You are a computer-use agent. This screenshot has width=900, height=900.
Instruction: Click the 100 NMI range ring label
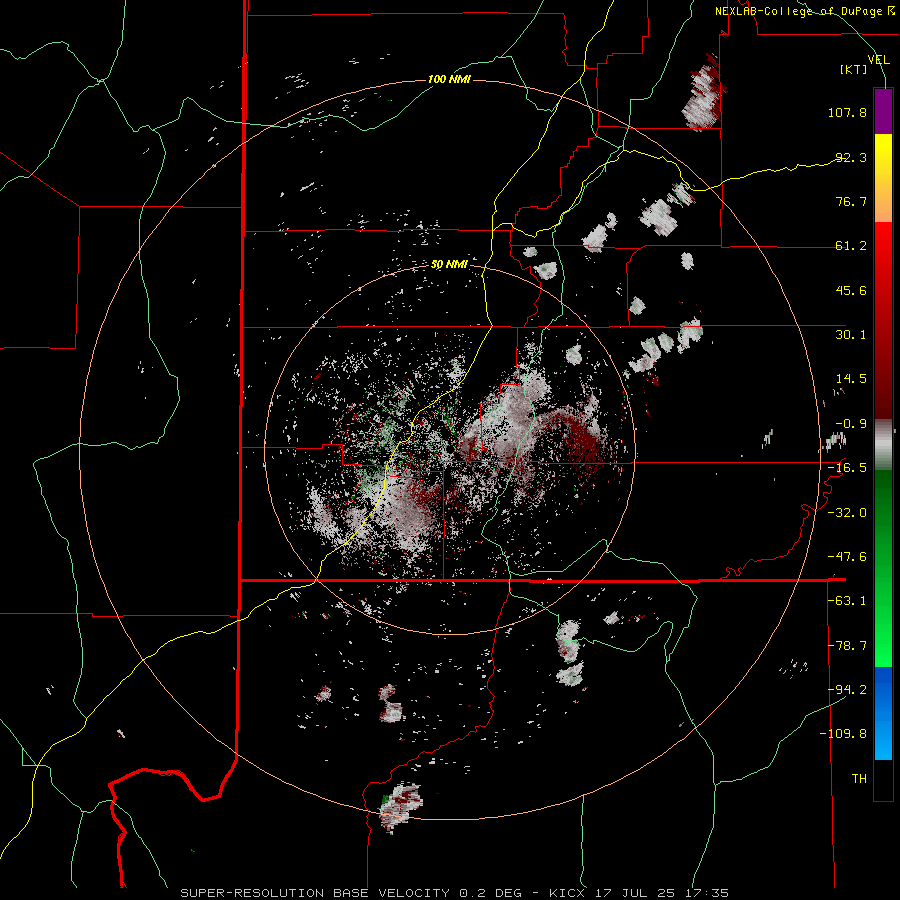[x=449, y=79]
